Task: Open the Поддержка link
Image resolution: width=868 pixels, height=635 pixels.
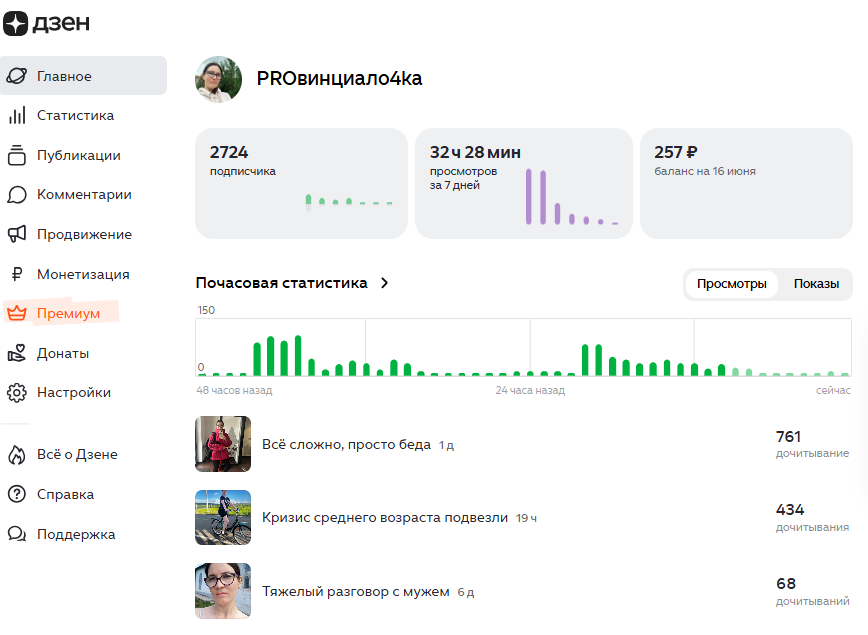Action: (x=76, y=534)
